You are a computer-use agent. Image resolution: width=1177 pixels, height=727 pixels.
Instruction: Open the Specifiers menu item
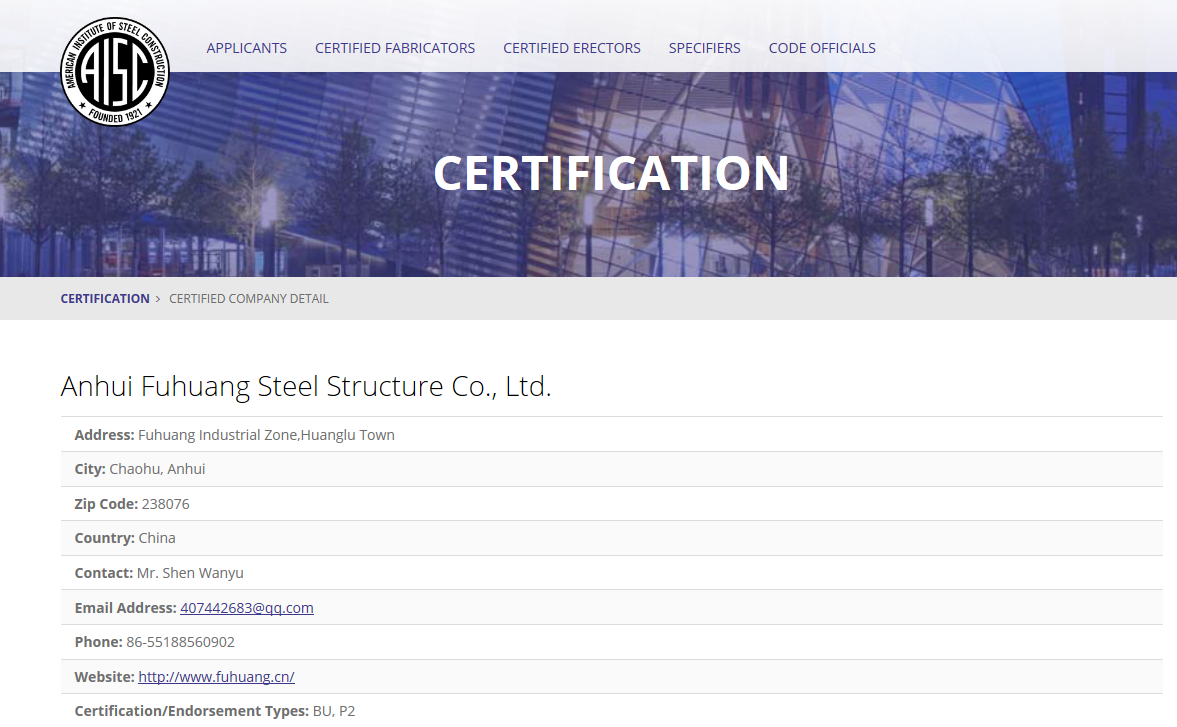(x=704, y=48)
